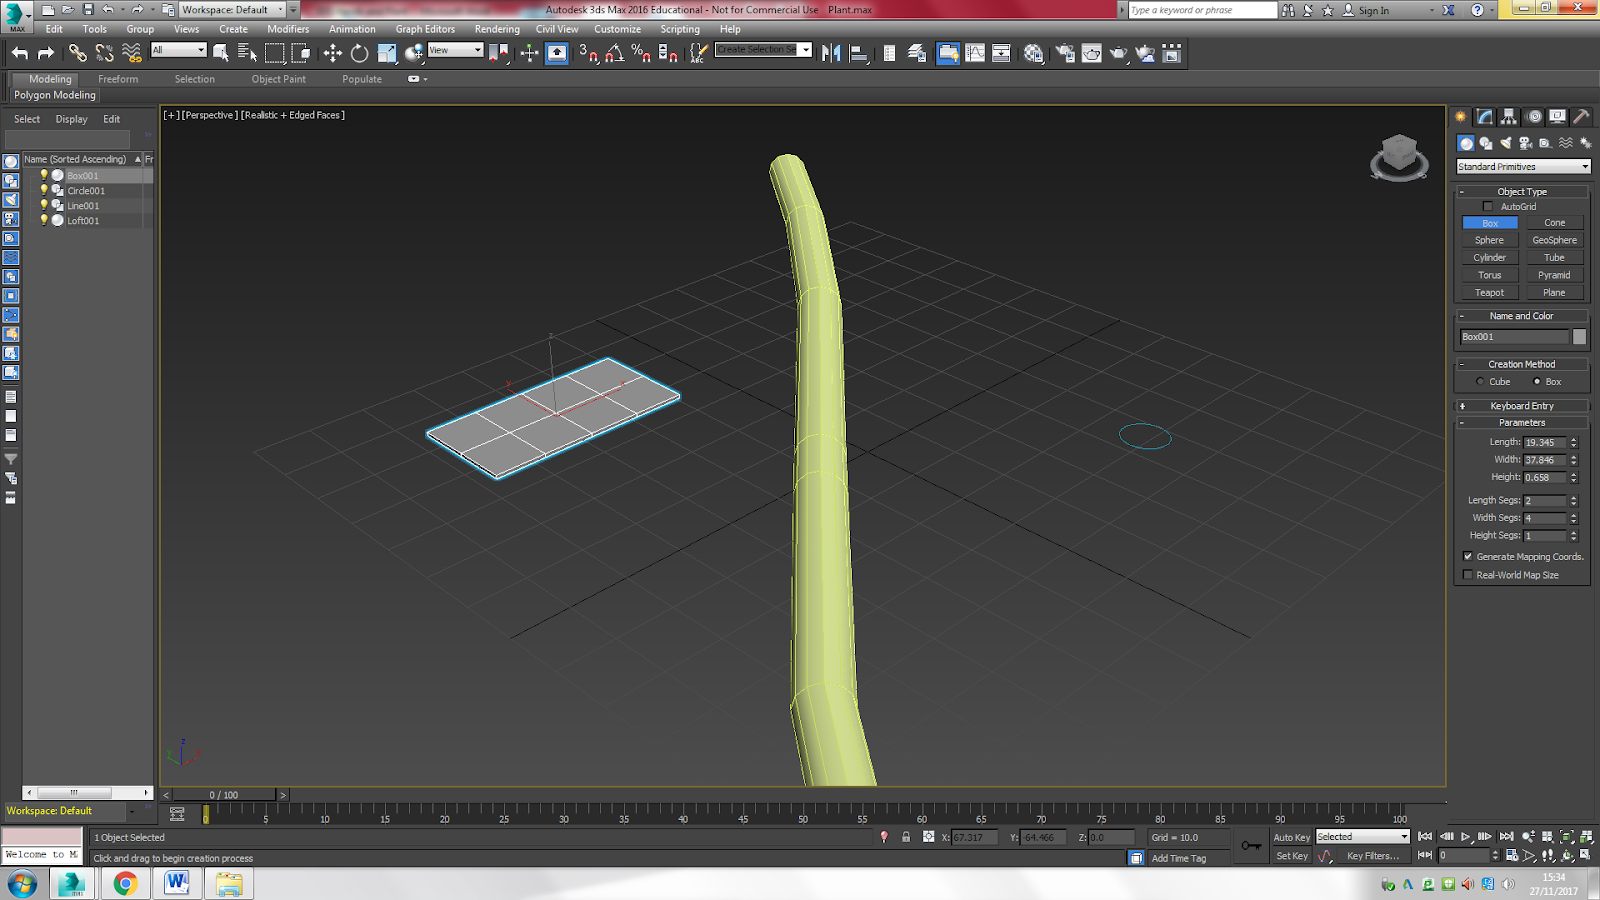Image resolution: width=1600 pixels, height=900 pixels.
Task: Activate the Select and Move tool
Action: point(332,53)
